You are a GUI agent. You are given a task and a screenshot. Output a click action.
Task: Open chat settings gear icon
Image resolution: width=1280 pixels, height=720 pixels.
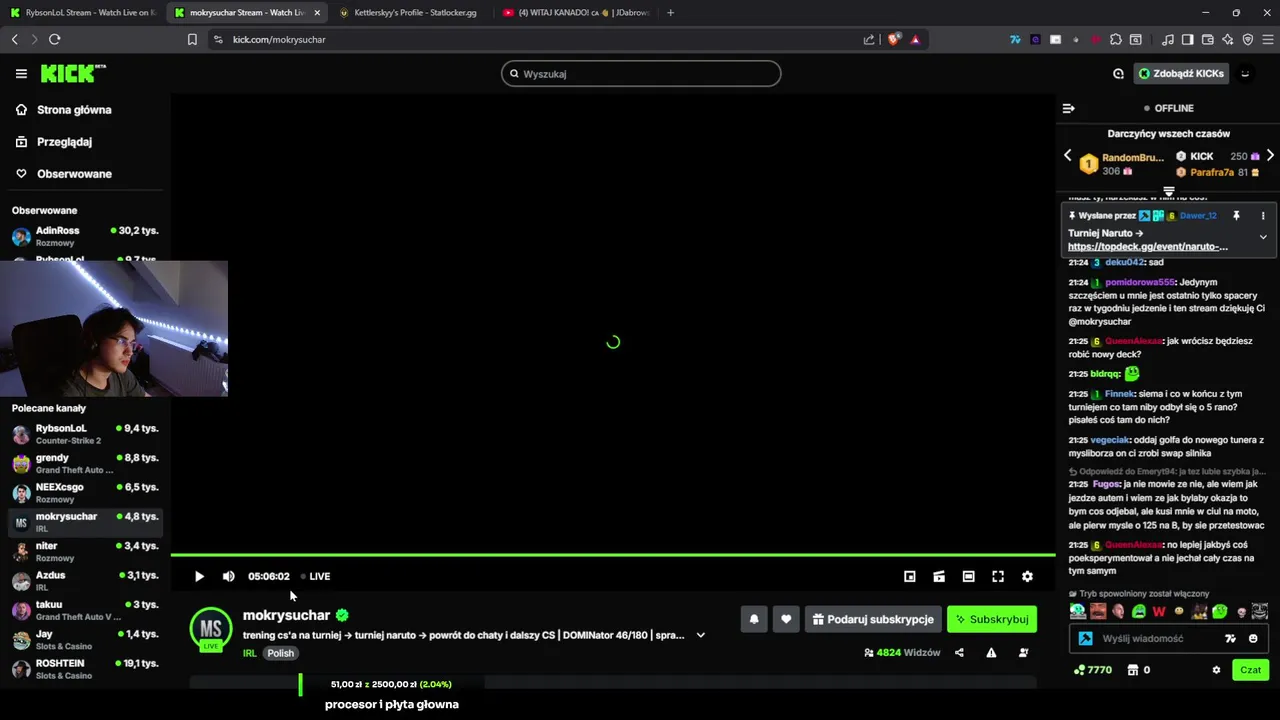[x=1216, y=670]
